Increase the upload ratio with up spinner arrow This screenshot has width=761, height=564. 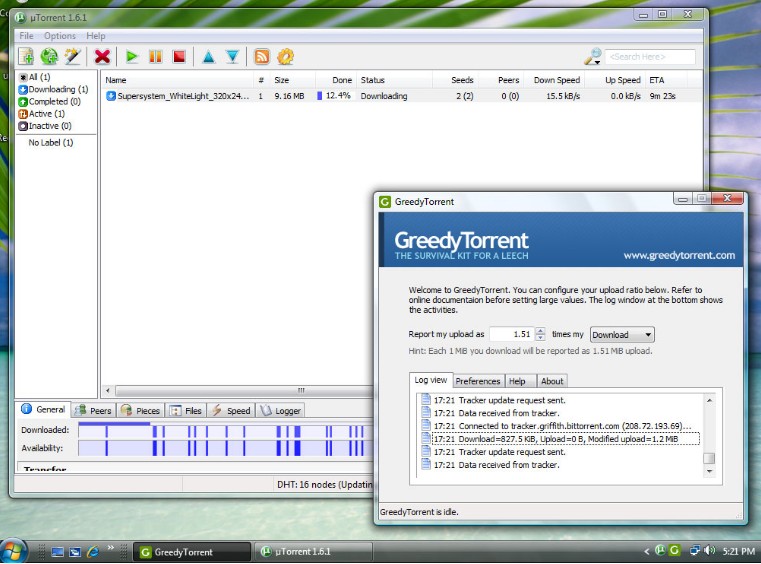[540, 331]
